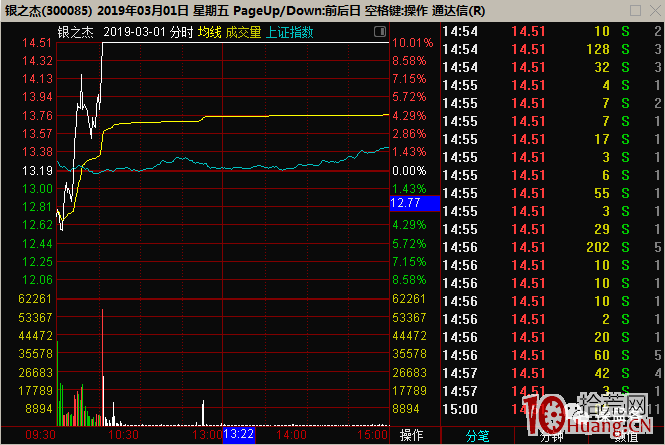This screenshot has height=445, width=665.
Task: Select the 14:55 tick with volume 17
Action: point(551,139)
